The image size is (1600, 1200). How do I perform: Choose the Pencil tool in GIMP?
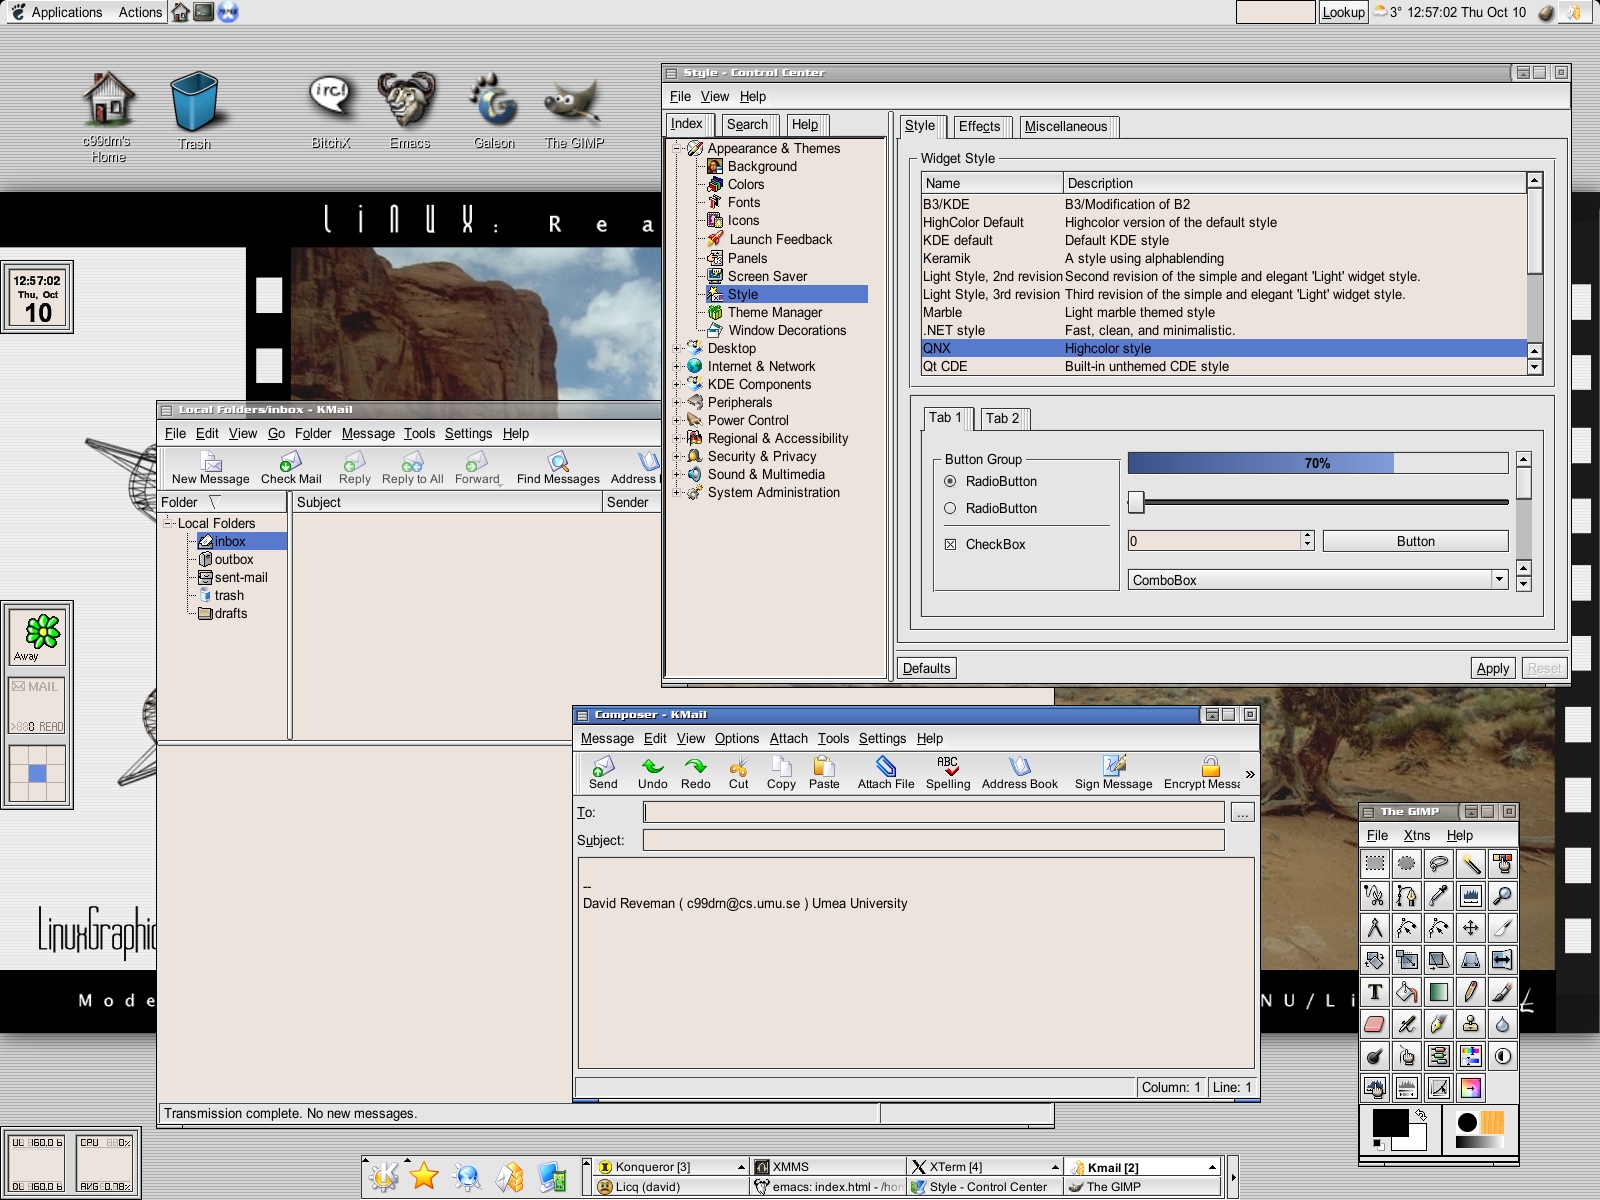pyautogui.click(x=1471, y=992)
